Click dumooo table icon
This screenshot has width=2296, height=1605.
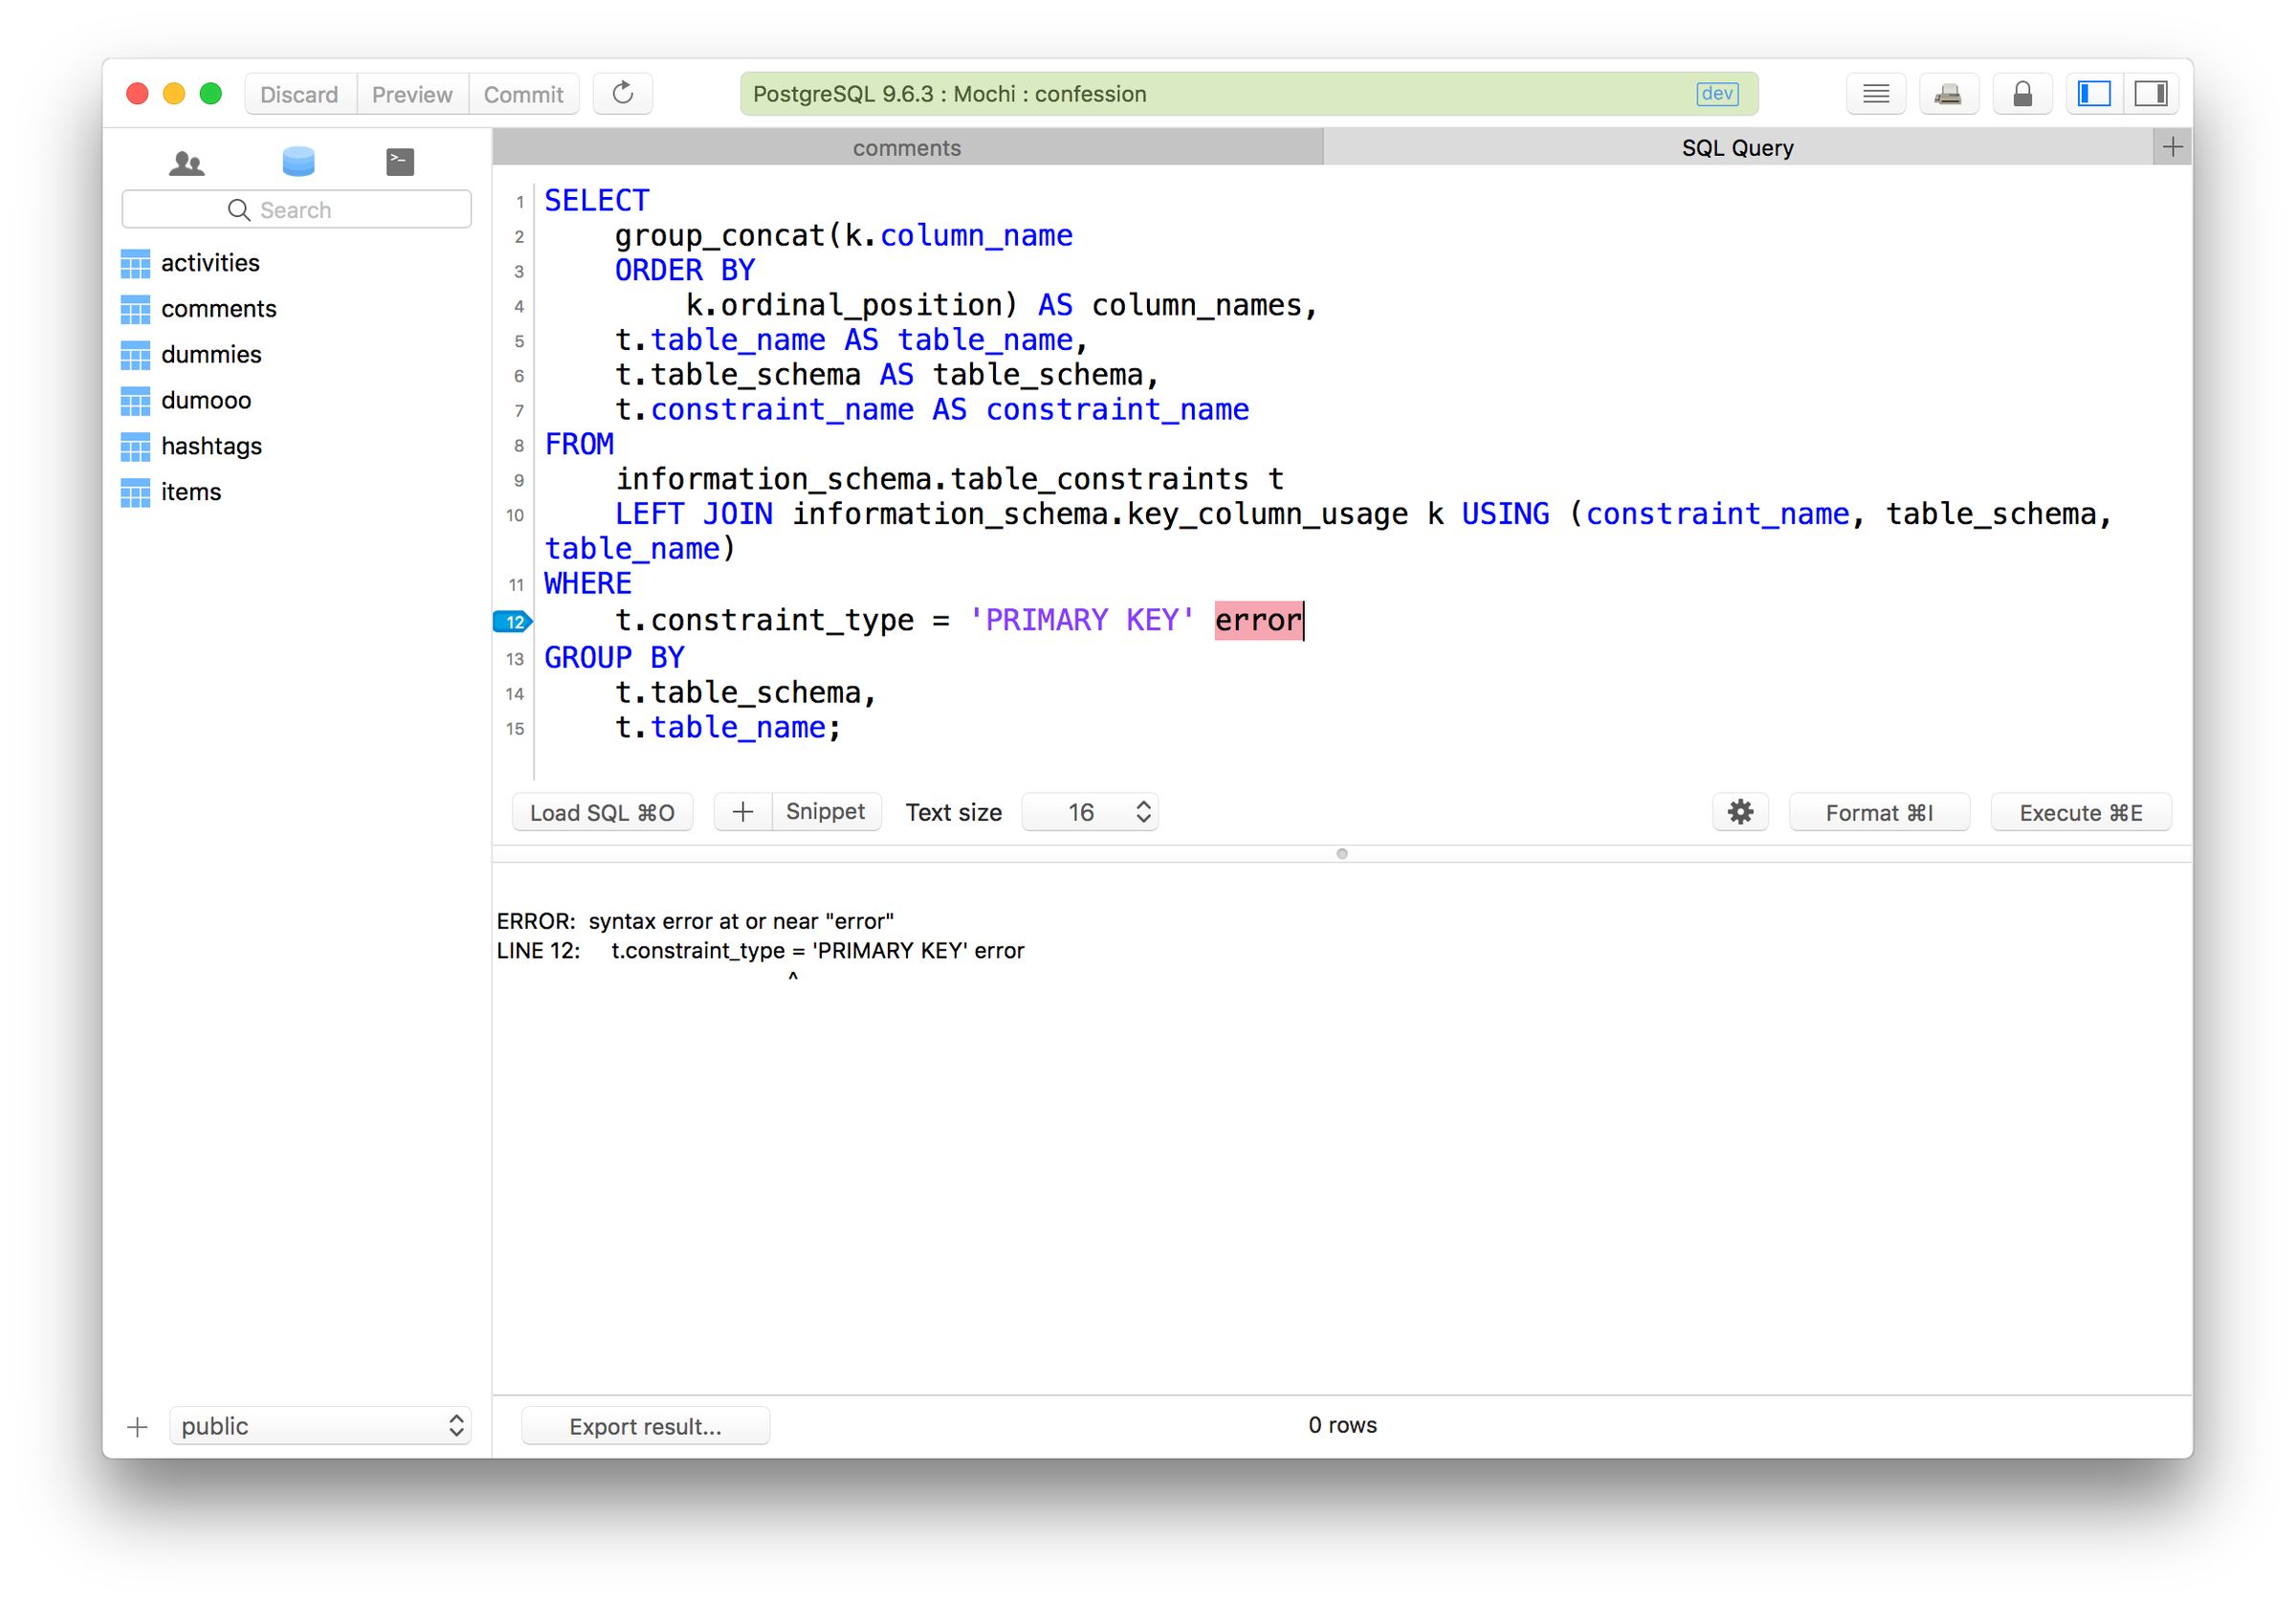(135, 401)
